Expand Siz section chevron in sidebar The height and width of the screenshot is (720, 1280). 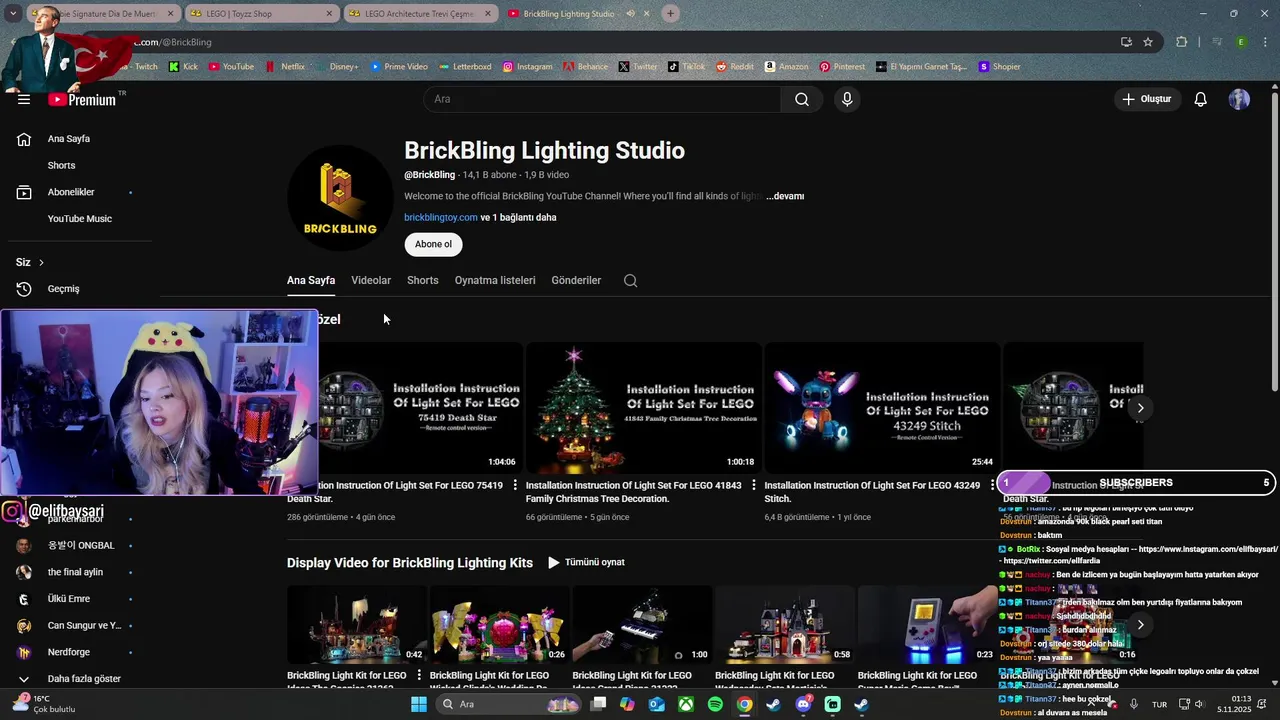(41, 262)
